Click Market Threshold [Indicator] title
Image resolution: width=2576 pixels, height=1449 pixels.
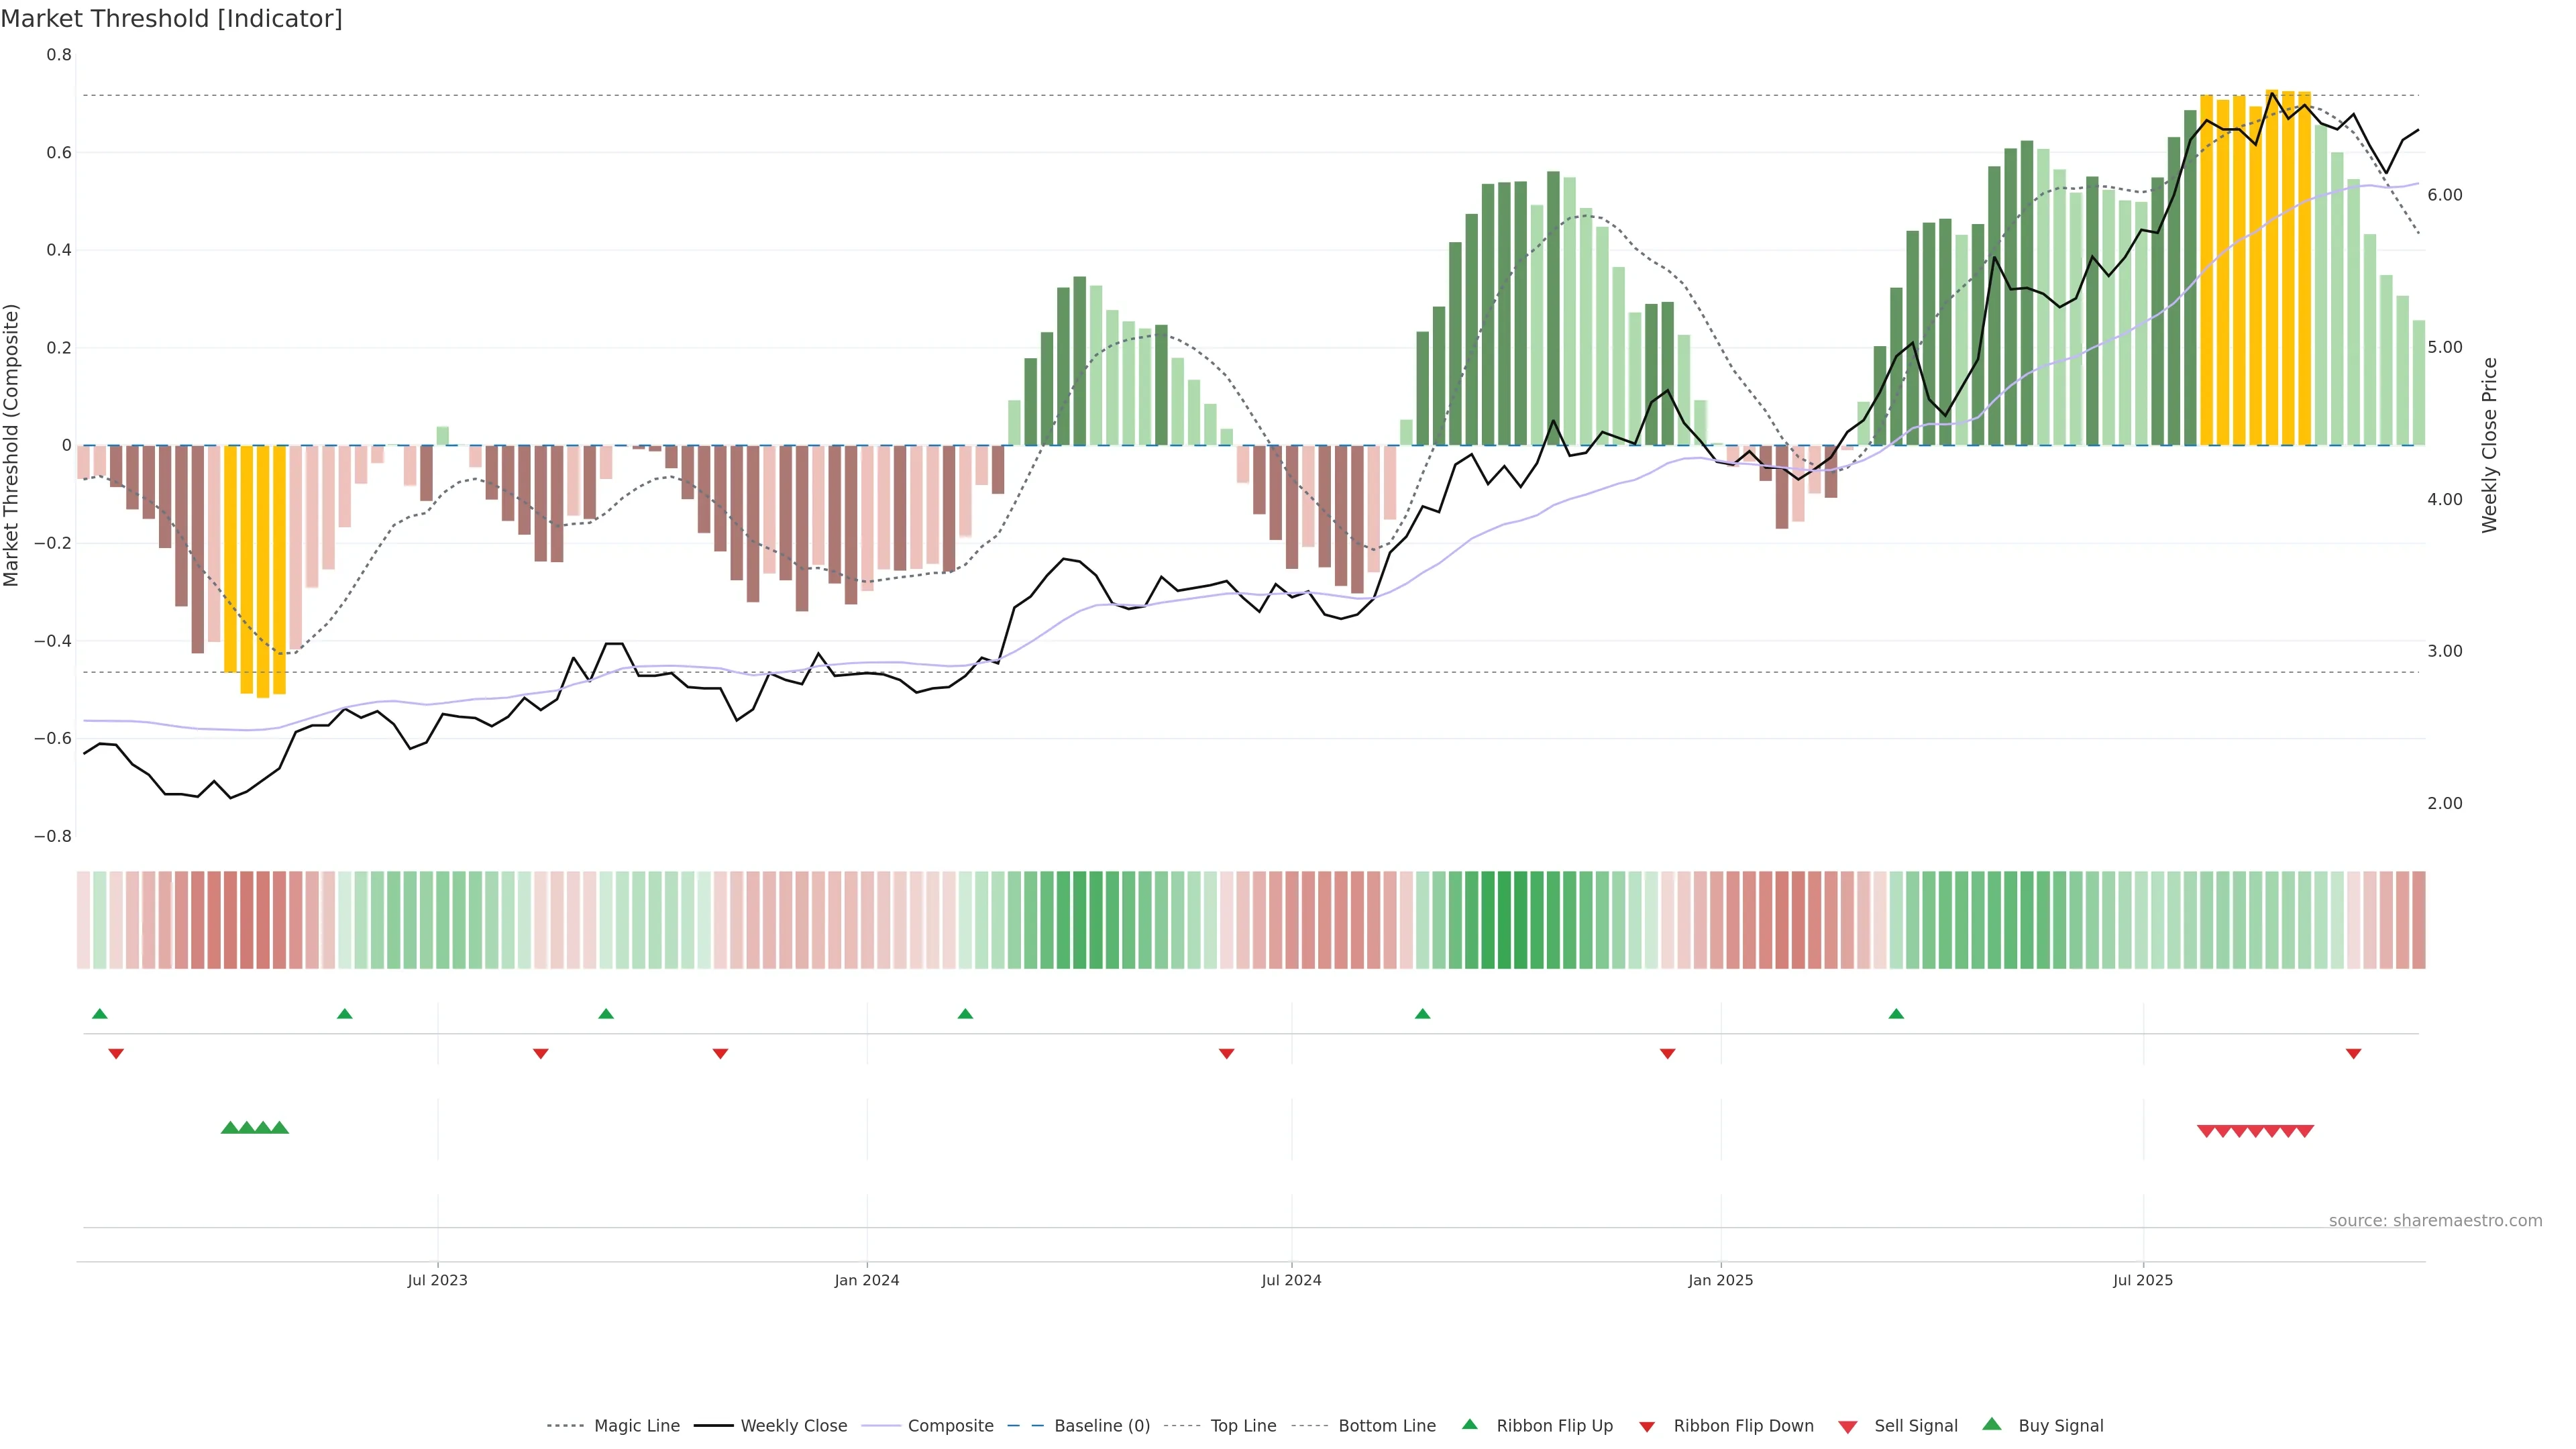point(171,19)
